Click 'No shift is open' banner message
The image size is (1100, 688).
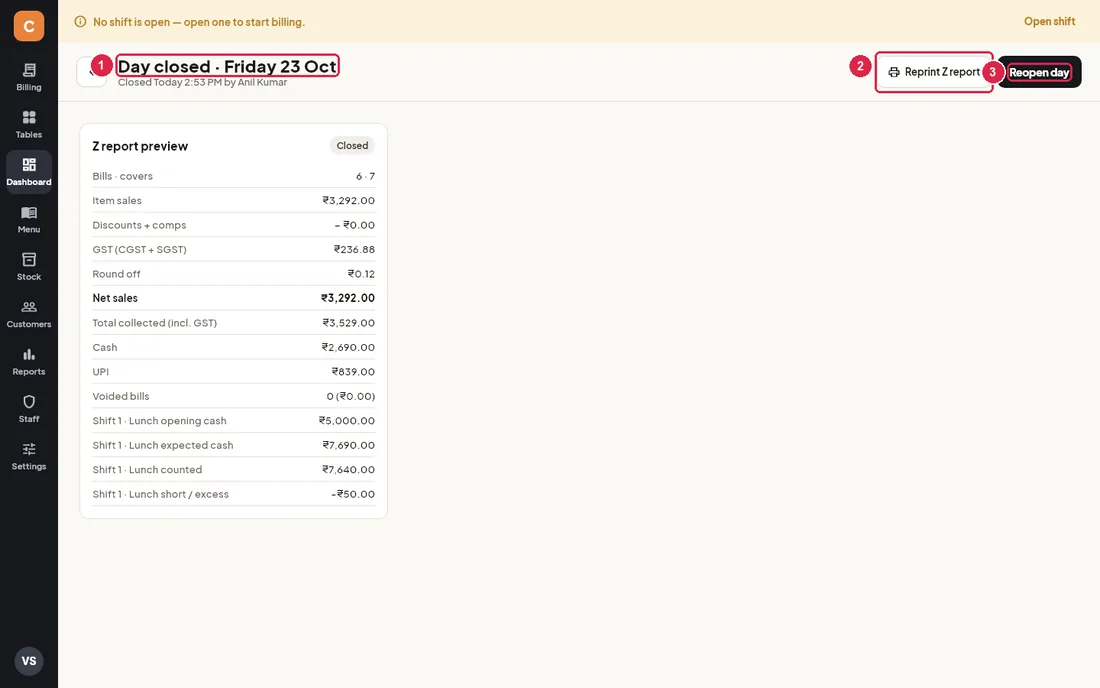click(x=199, y=22)
